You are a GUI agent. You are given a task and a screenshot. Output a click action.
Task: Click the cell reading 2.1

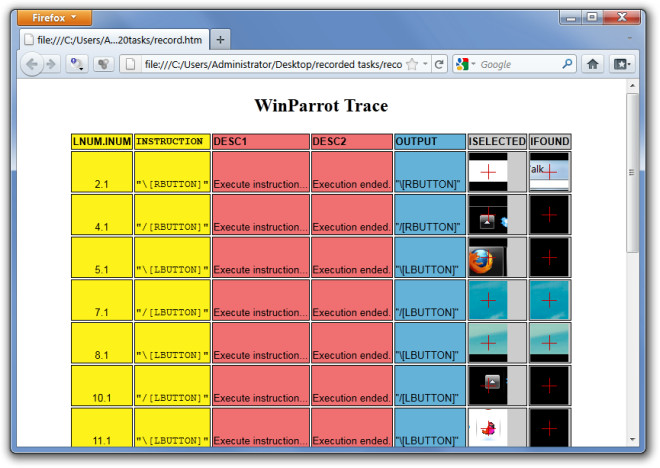click(x=102, y=172)
